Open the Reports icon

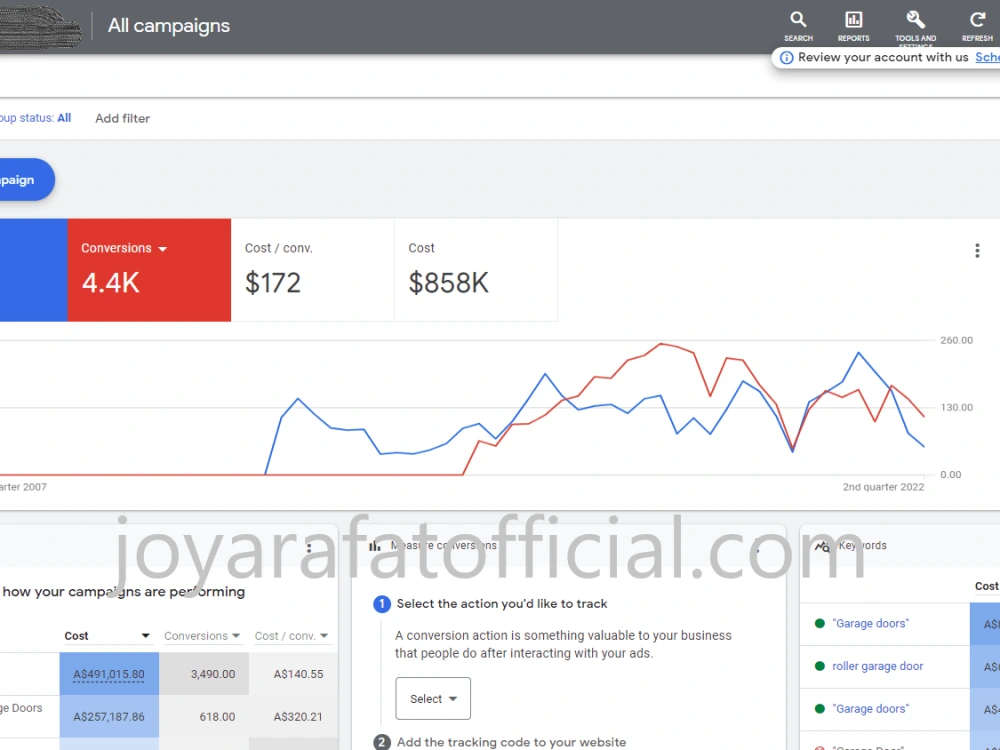tap(853, 26)
